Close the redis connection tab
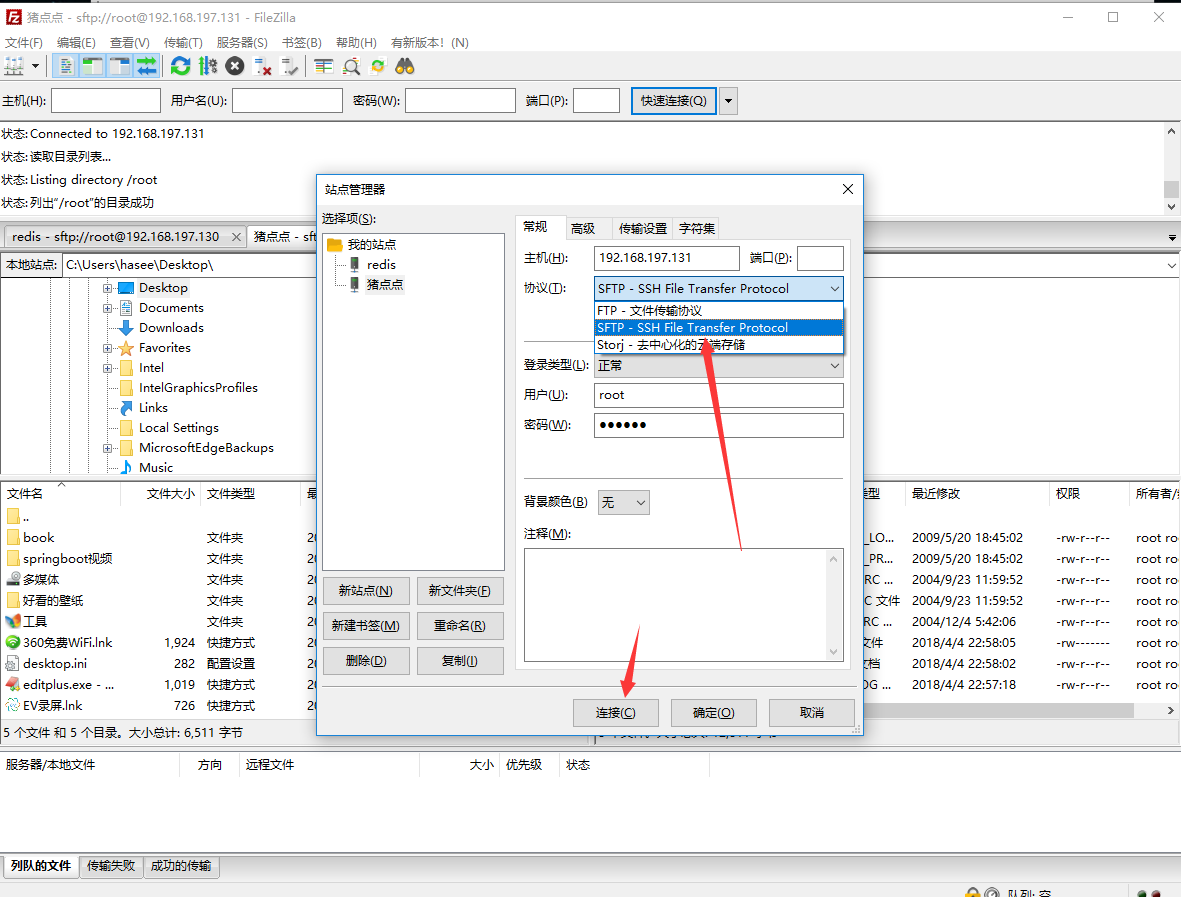Screen dimensions: 1181x897 tap(237, 236)
